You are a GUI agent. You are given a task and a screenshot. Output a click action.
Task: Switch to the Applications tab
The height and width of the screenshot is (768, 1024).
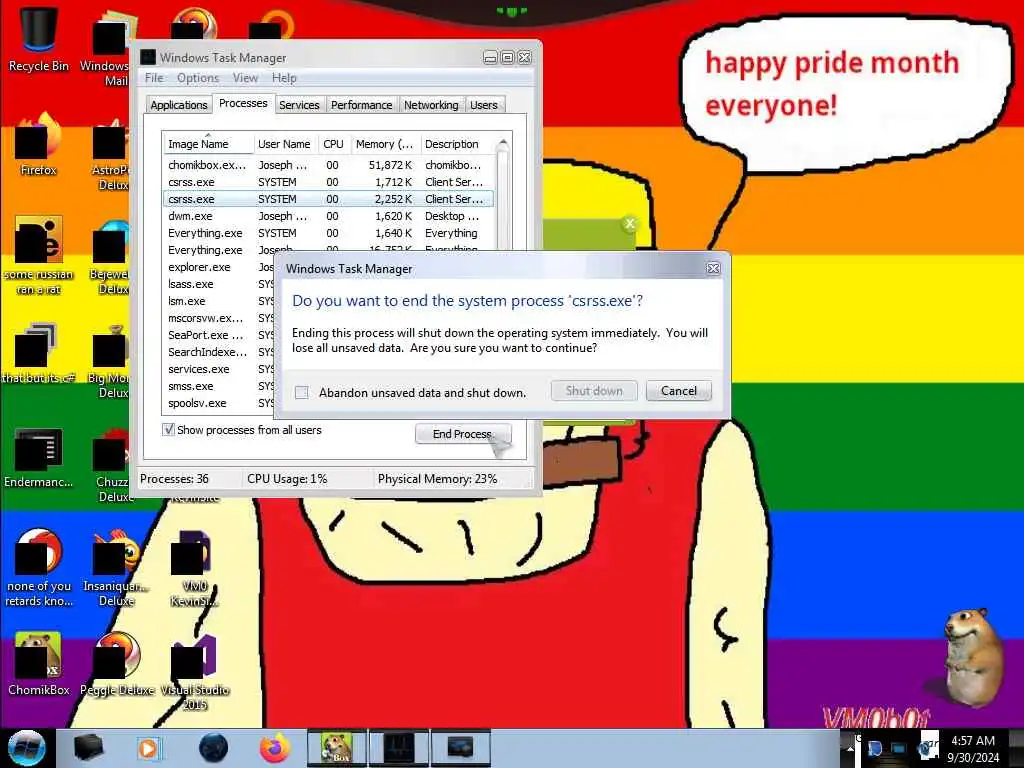[178, 105]
